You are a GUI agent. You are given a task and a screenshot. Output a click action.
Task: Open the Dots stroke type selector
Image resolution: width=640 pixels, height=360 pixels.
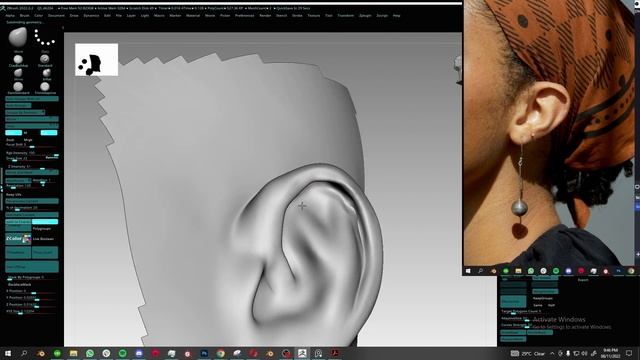[x=44, y=38]
